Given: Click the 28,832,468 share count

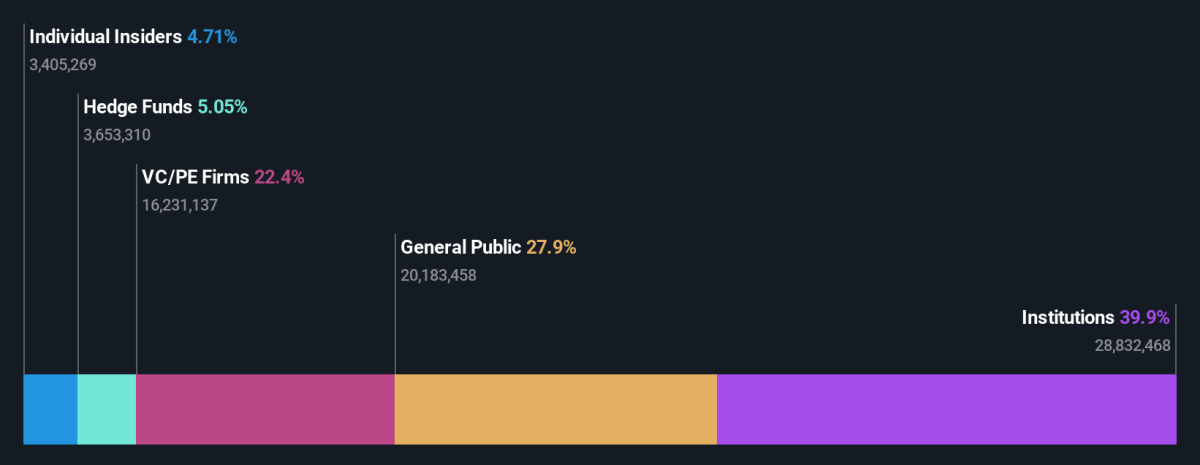Looking at the screenshot, I should tap(1132, 345).
